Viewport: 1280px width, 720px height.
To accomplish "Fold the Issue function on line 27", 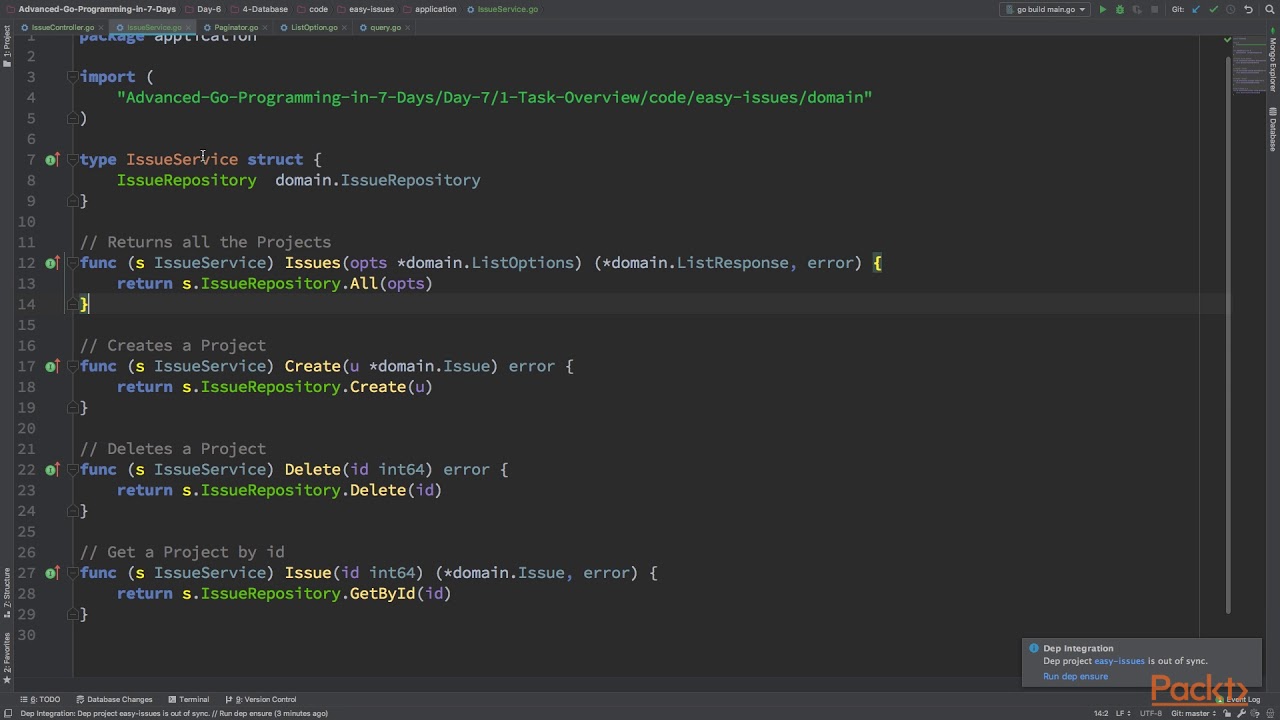I will point(72,573).
